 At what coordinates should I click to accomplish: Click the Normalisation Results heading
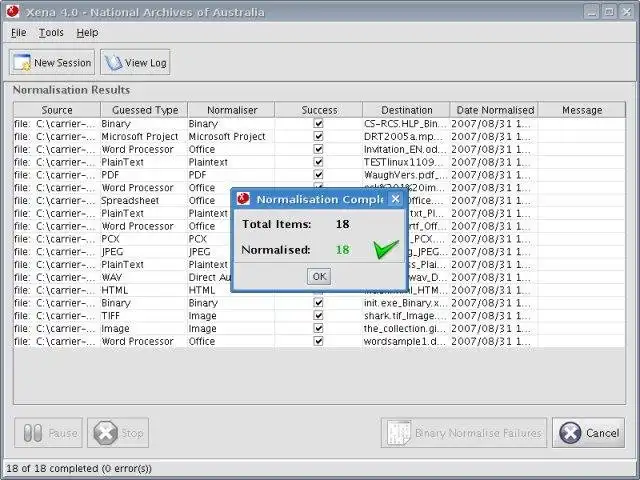click(71, 90)
